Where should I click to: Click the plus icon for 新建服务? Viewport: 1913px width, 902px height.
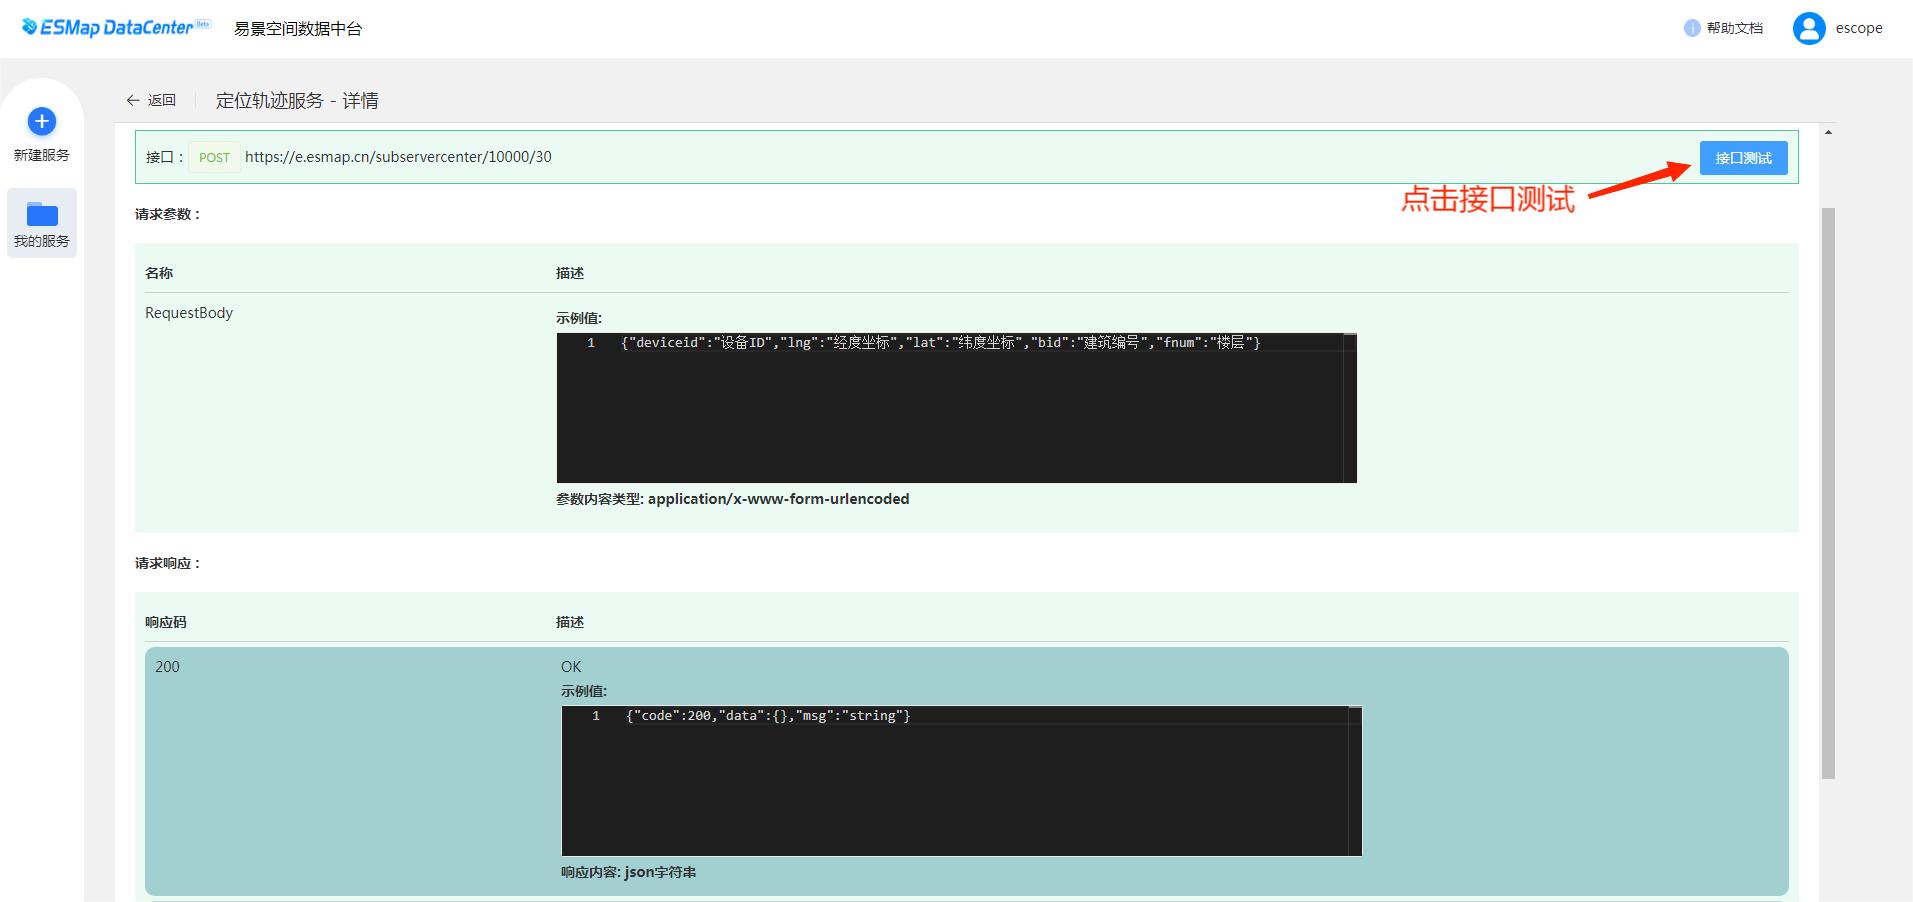[x=41, y=122]
